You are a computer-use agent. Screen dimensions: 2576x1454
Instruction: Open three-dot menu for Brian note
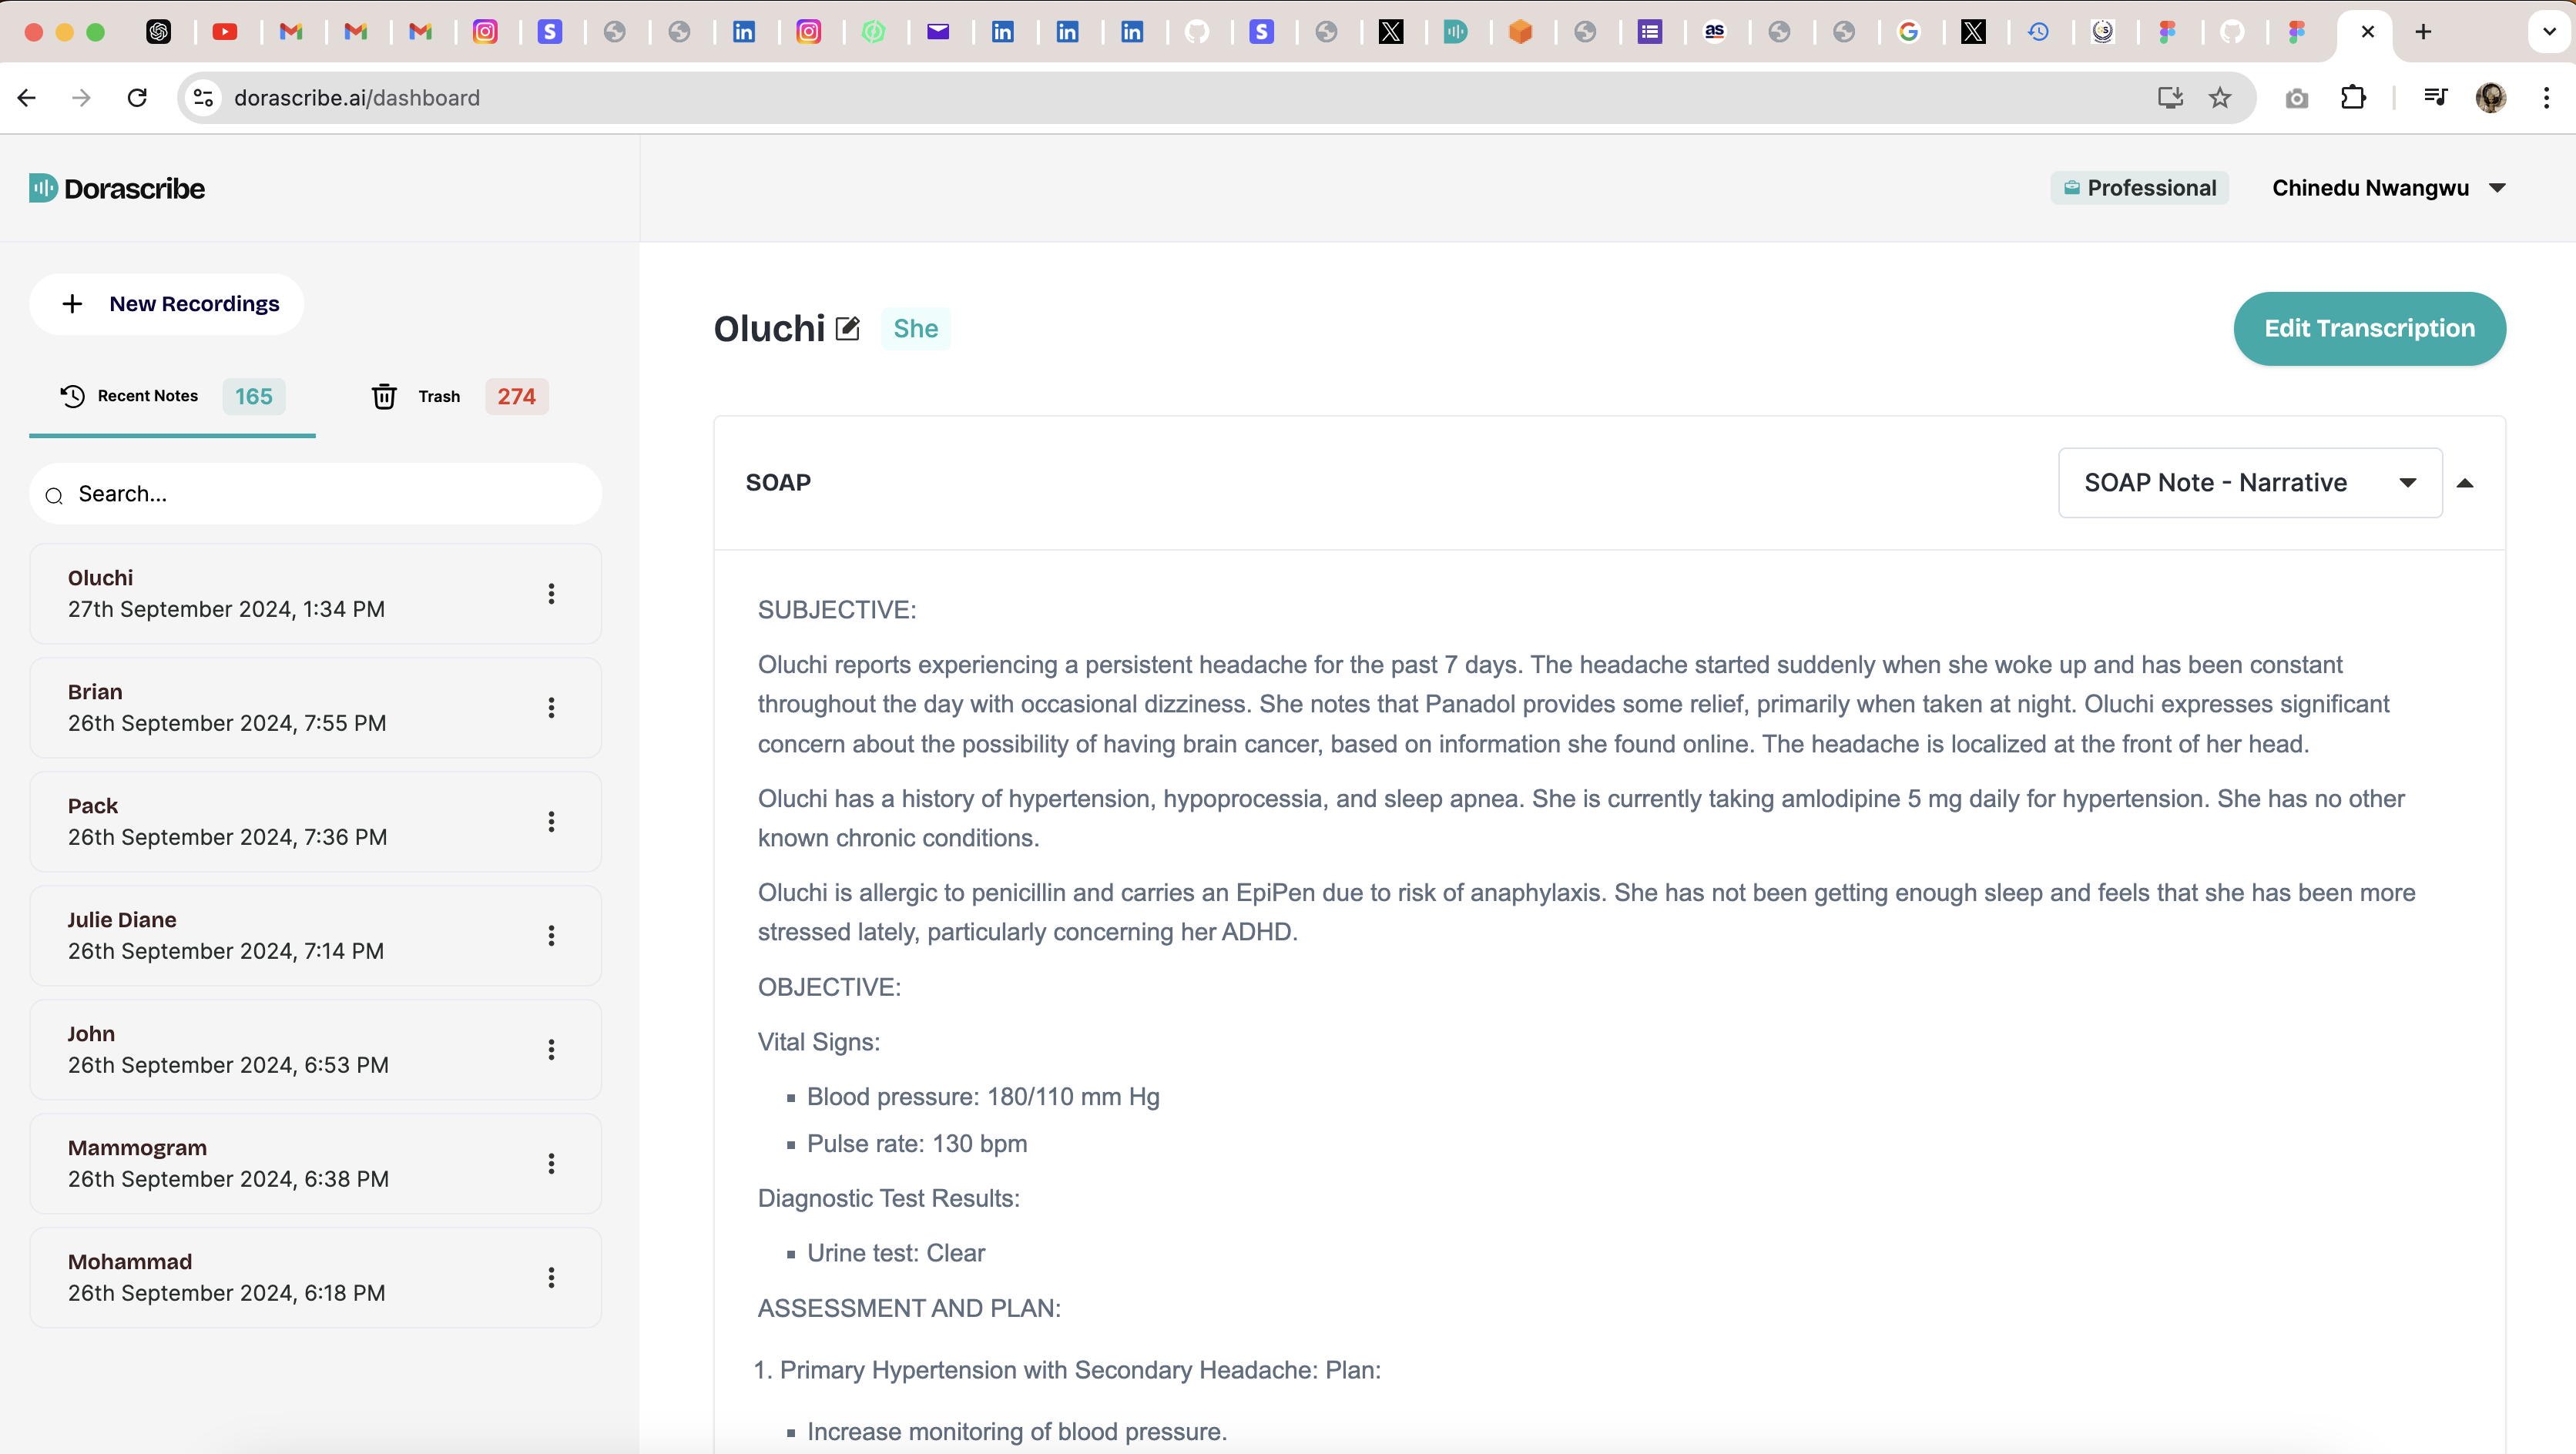551,708
